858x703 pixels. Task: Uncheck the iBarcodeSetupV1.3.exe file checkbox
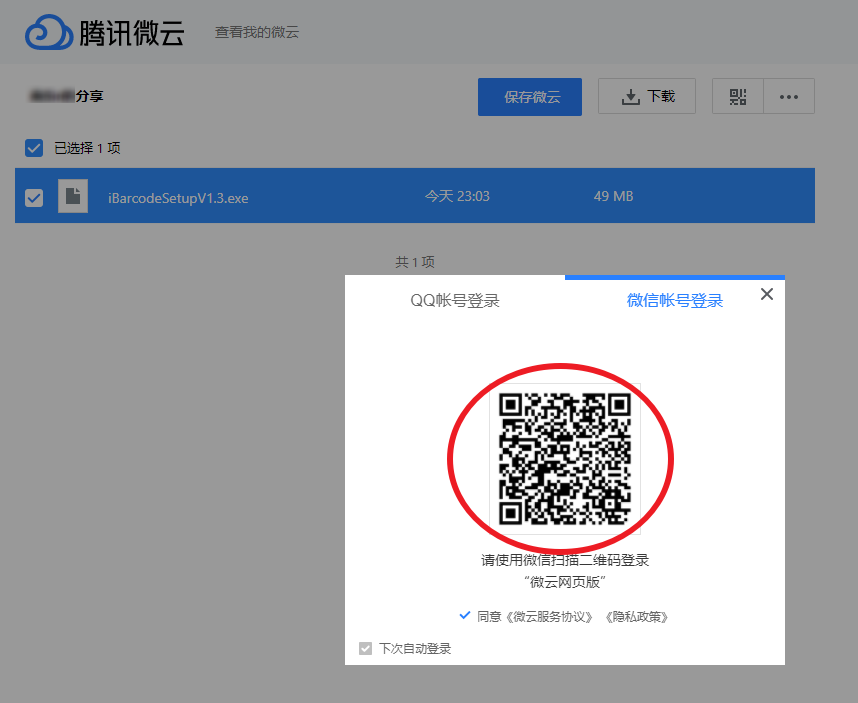(x=34, y=197)
